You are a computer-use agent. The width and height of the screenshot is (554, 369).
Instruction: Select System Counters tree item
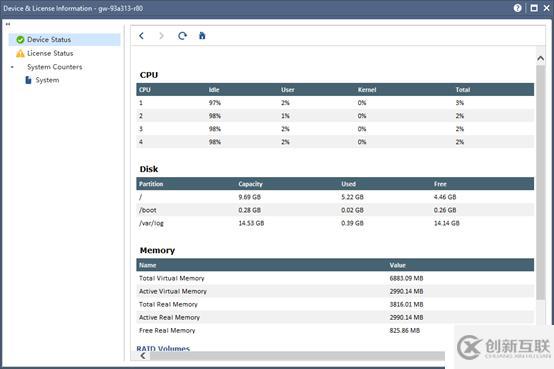[x=55, y=67]
